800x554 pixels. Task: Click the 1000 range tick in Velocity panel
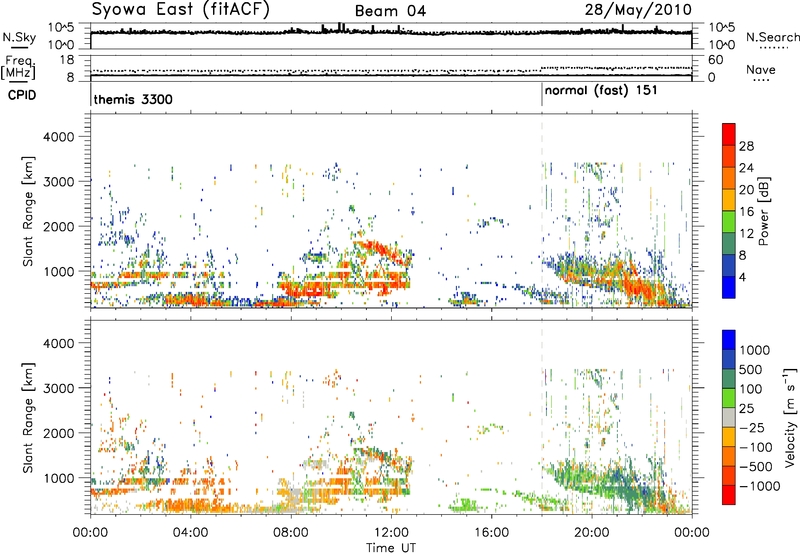coord(59,478)
